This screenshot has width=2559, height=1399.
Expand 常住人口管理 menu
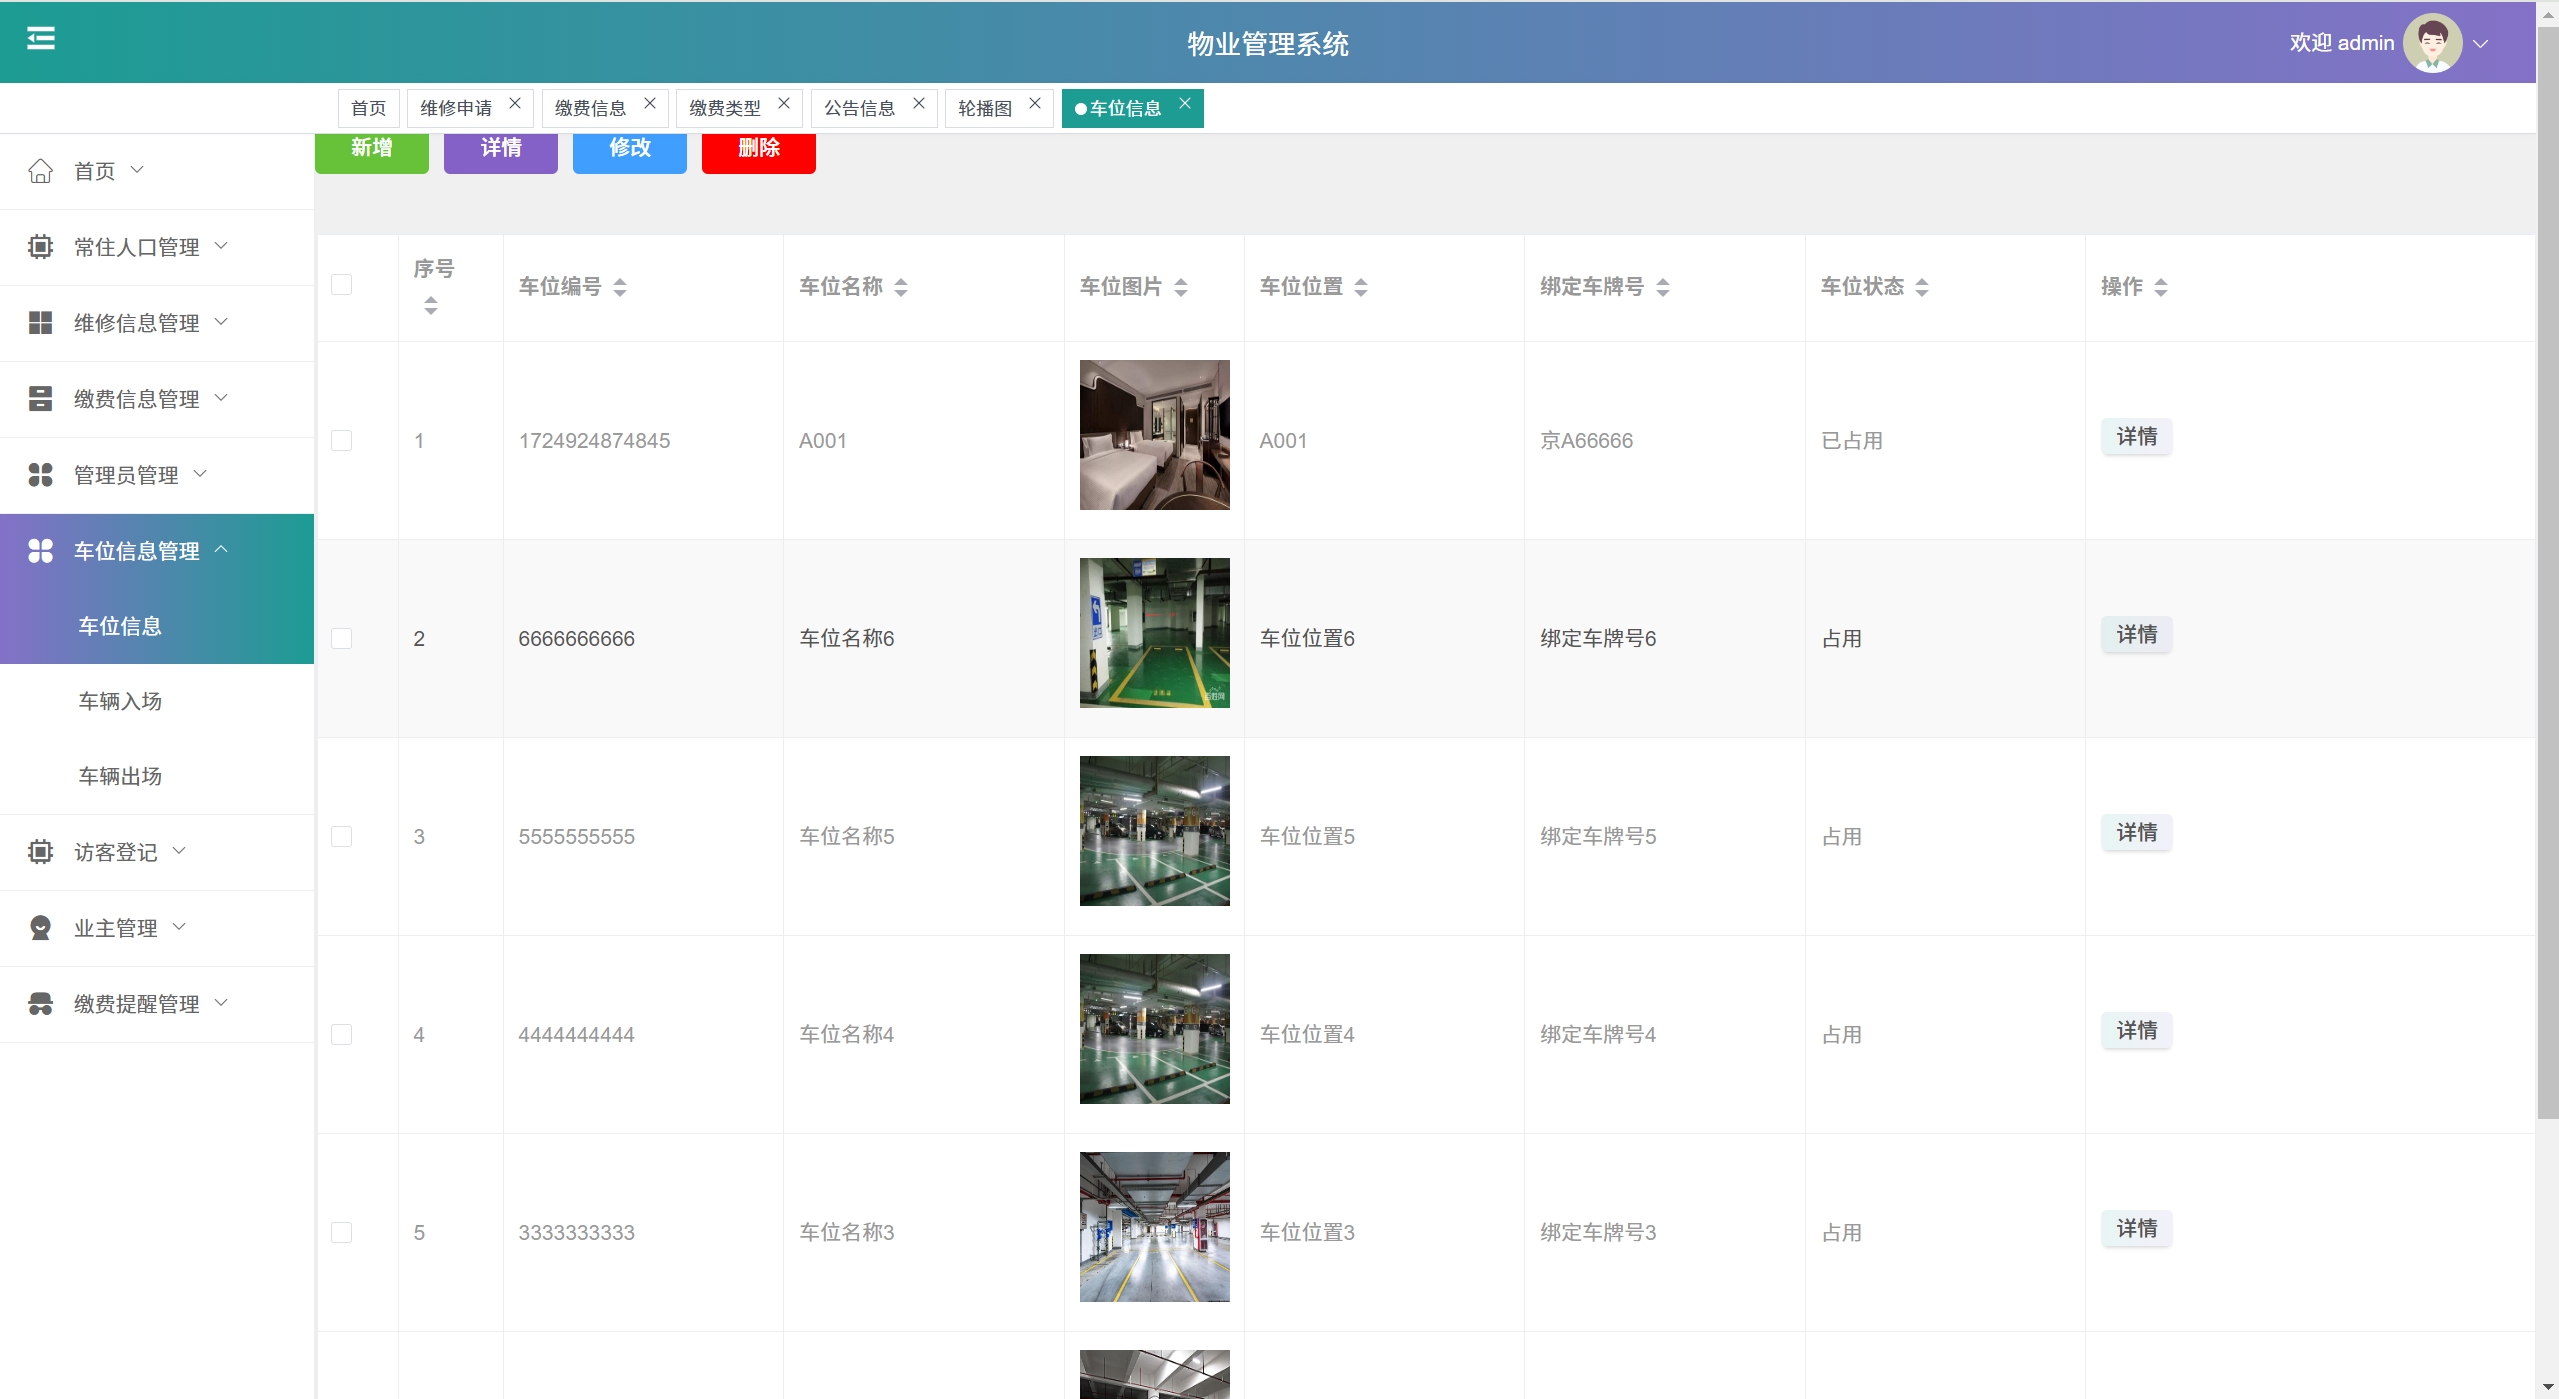pyautogui.click(x=137, y=247)
